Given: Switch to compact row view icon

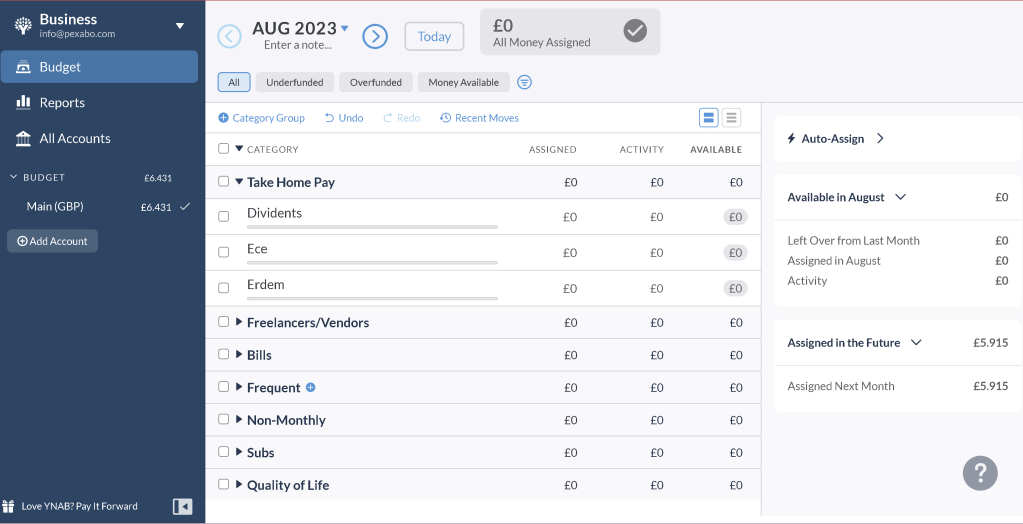Looking at the screenshot, I should click(x=731, y=118).
